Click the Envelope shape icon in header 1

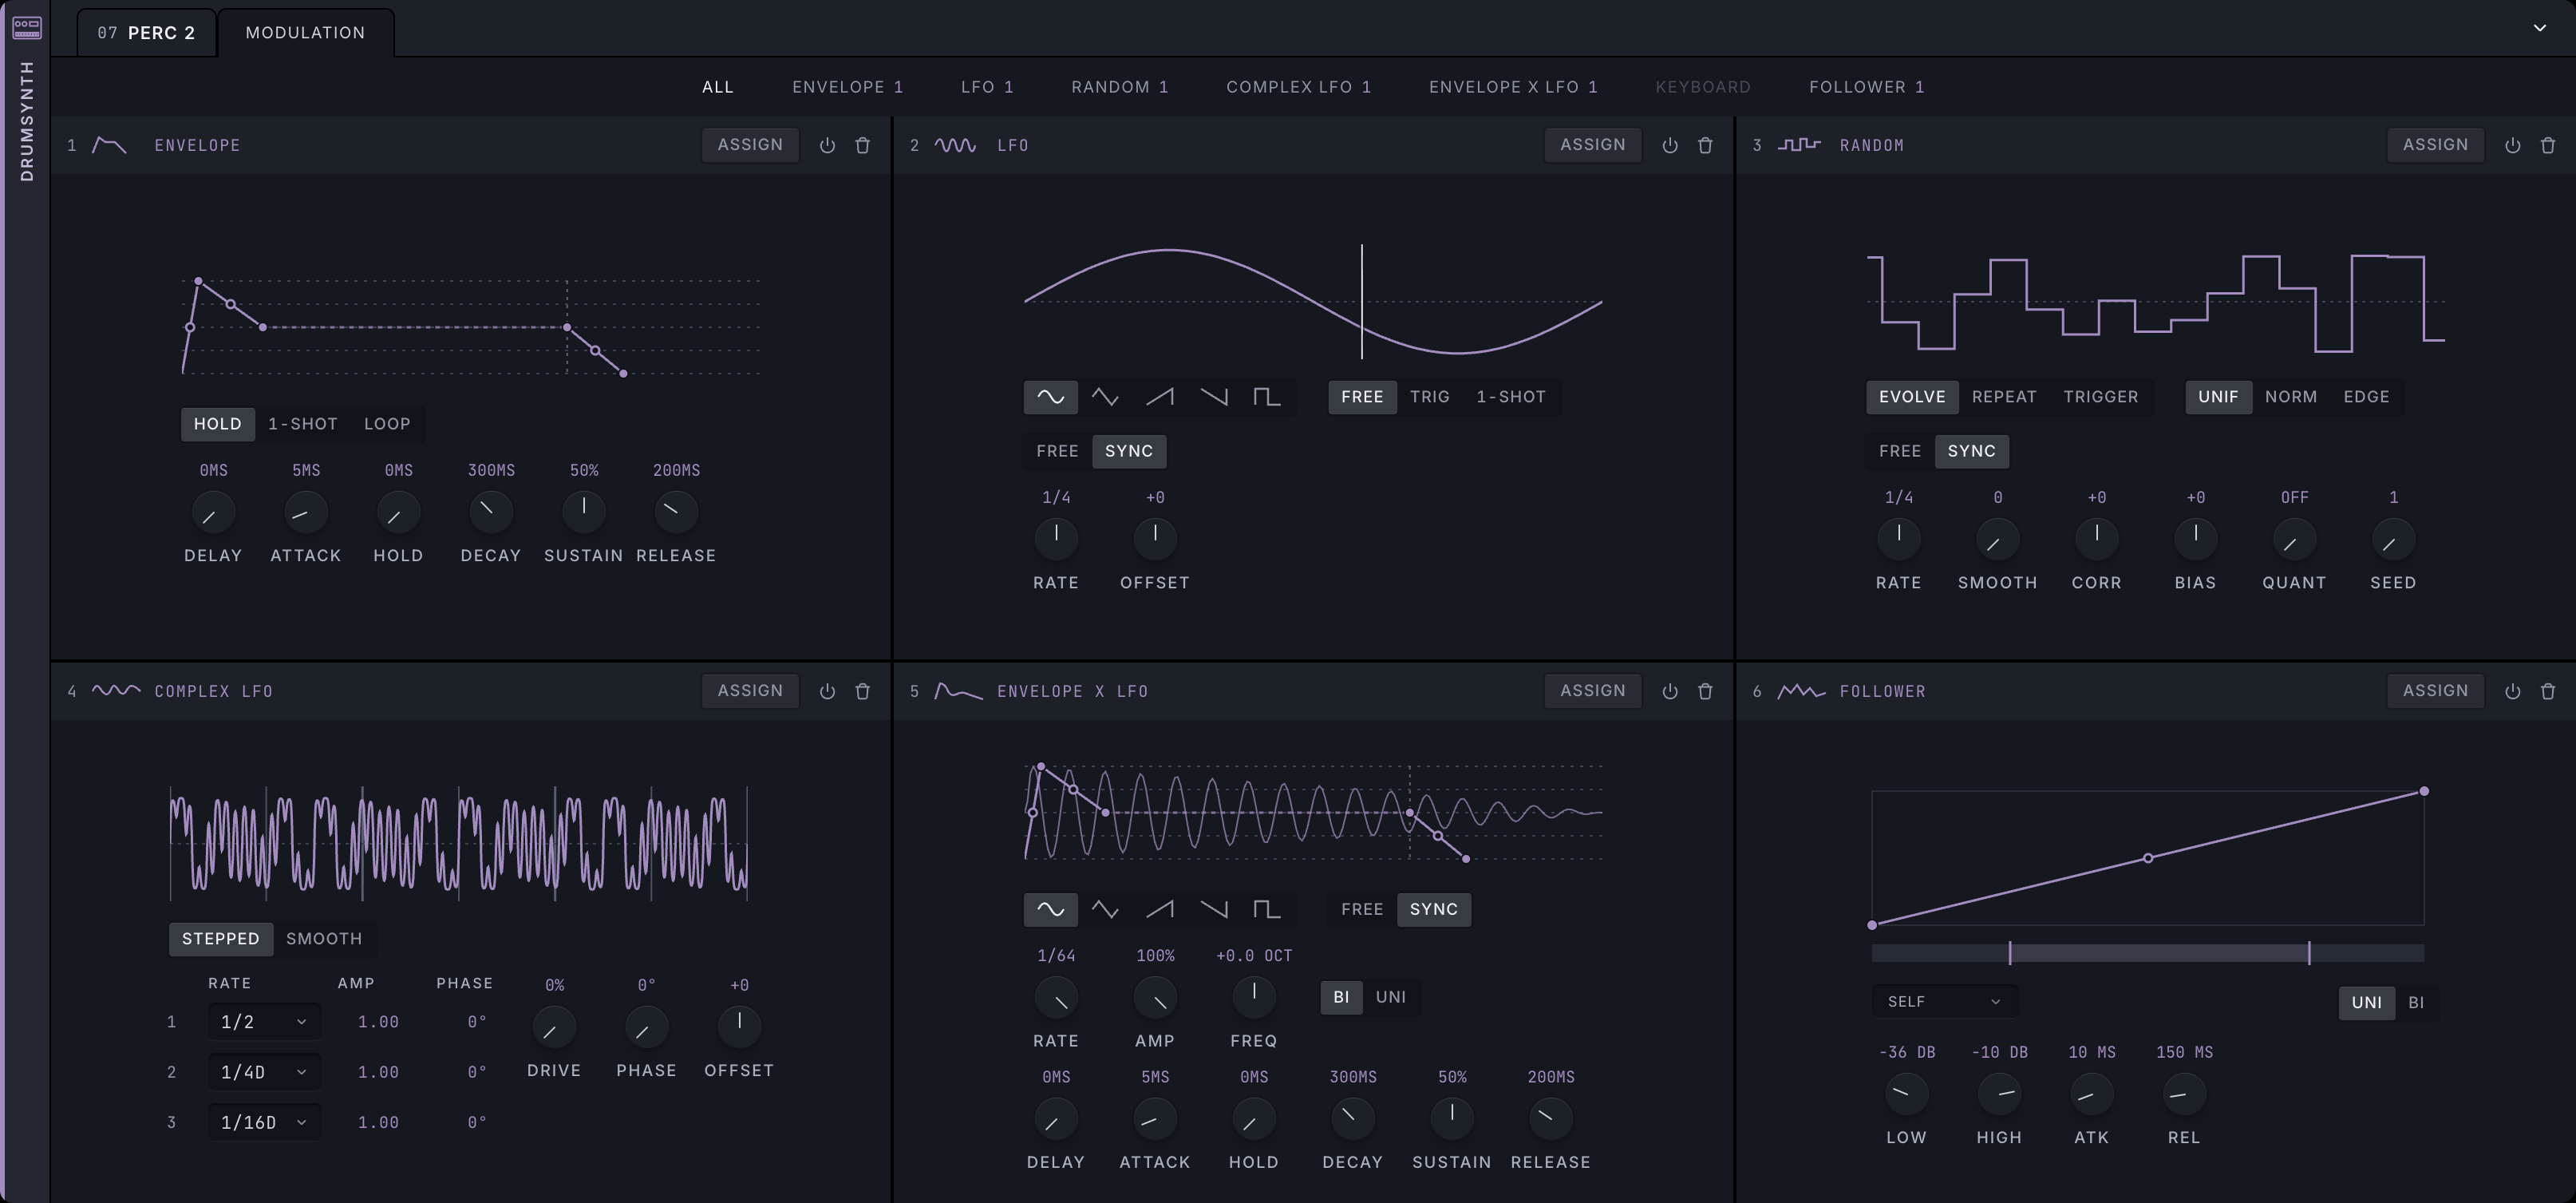[109, 145]
